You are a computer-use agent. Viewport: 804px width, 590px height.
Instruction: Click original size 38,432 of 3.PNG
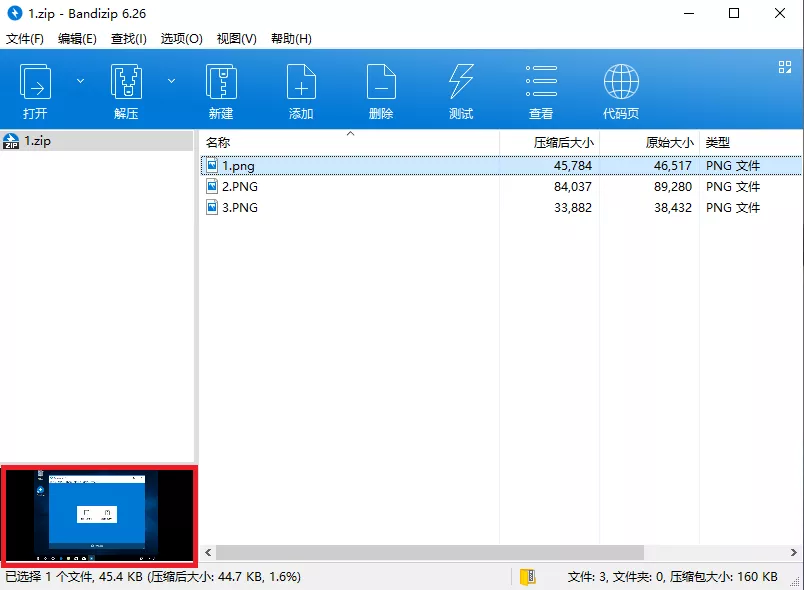673,208
